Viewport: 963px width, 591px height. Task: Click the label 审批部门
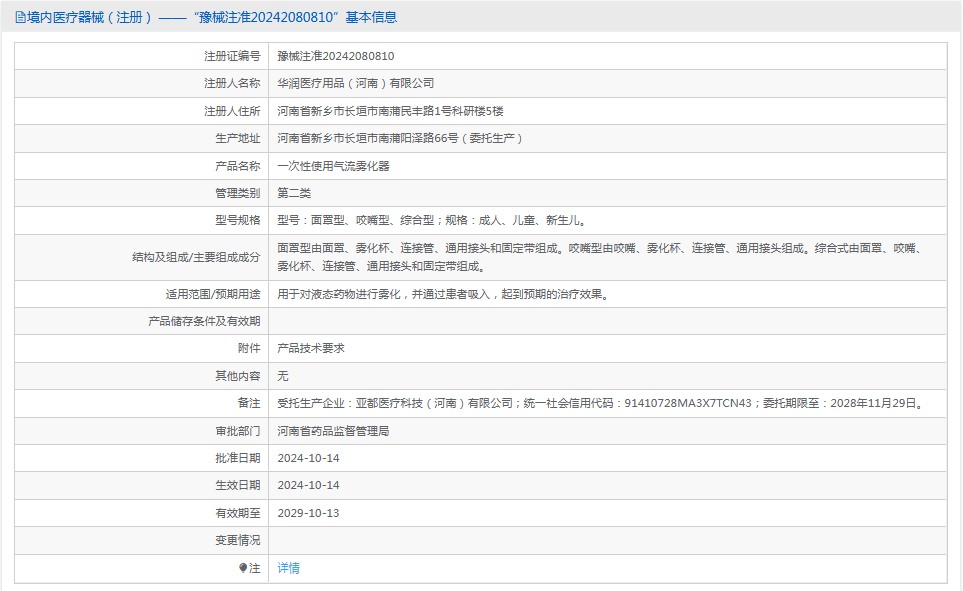pos(238,431)
